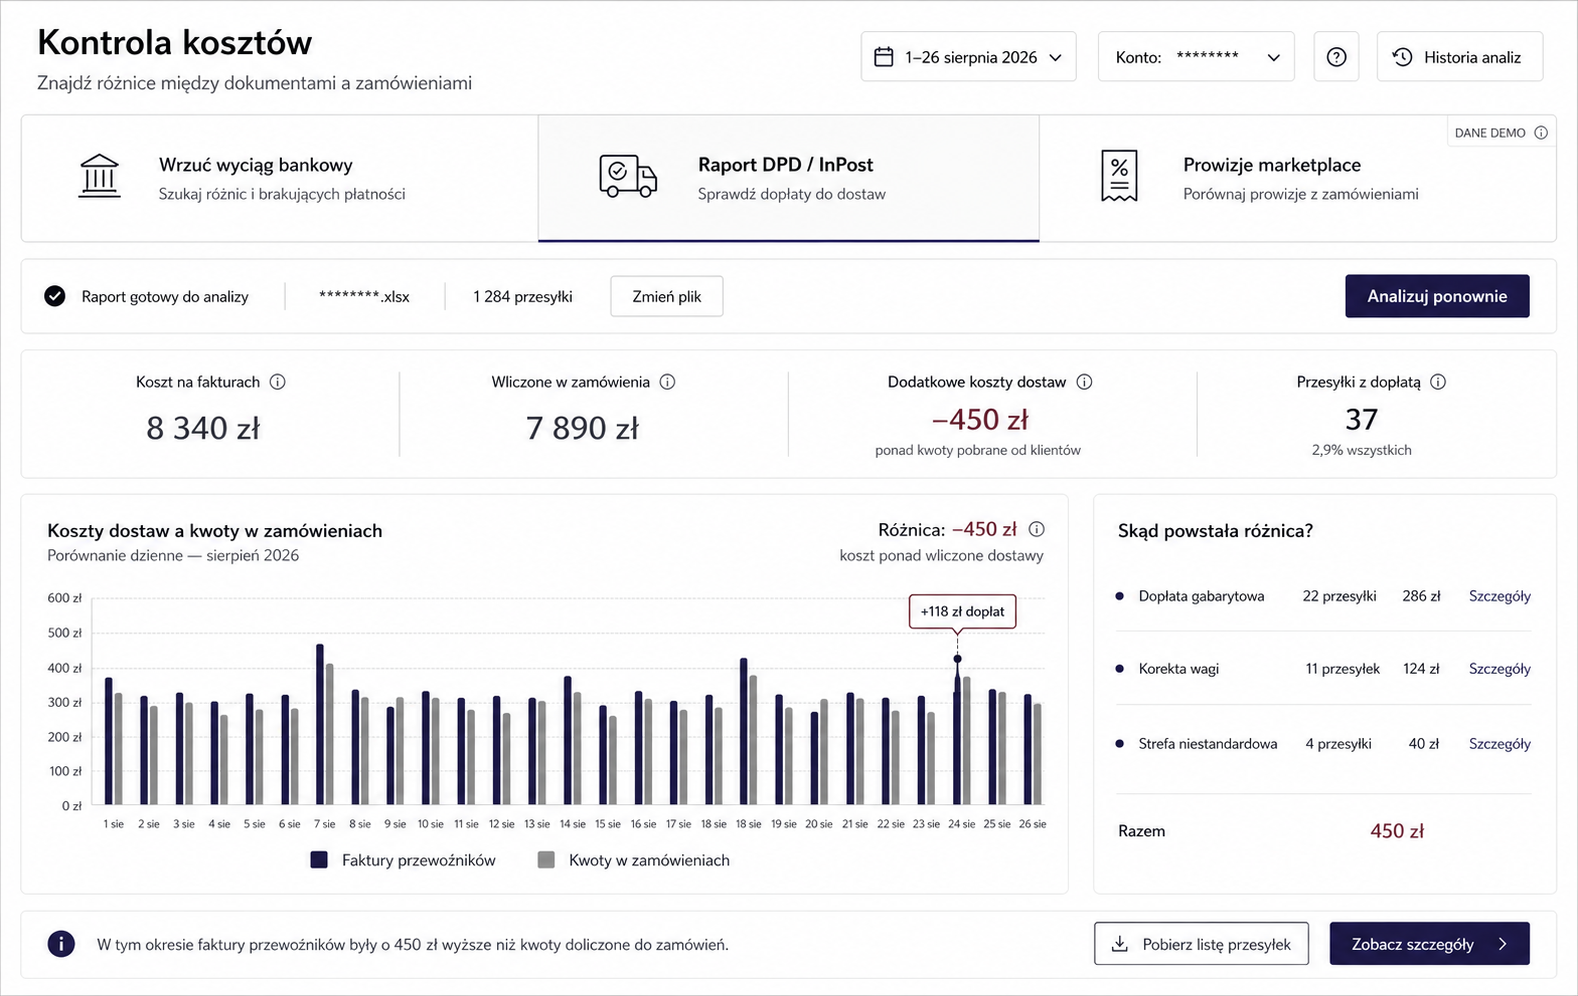Show info for Dodatkowe koszty dostaw

click(x=1084, y=382)
